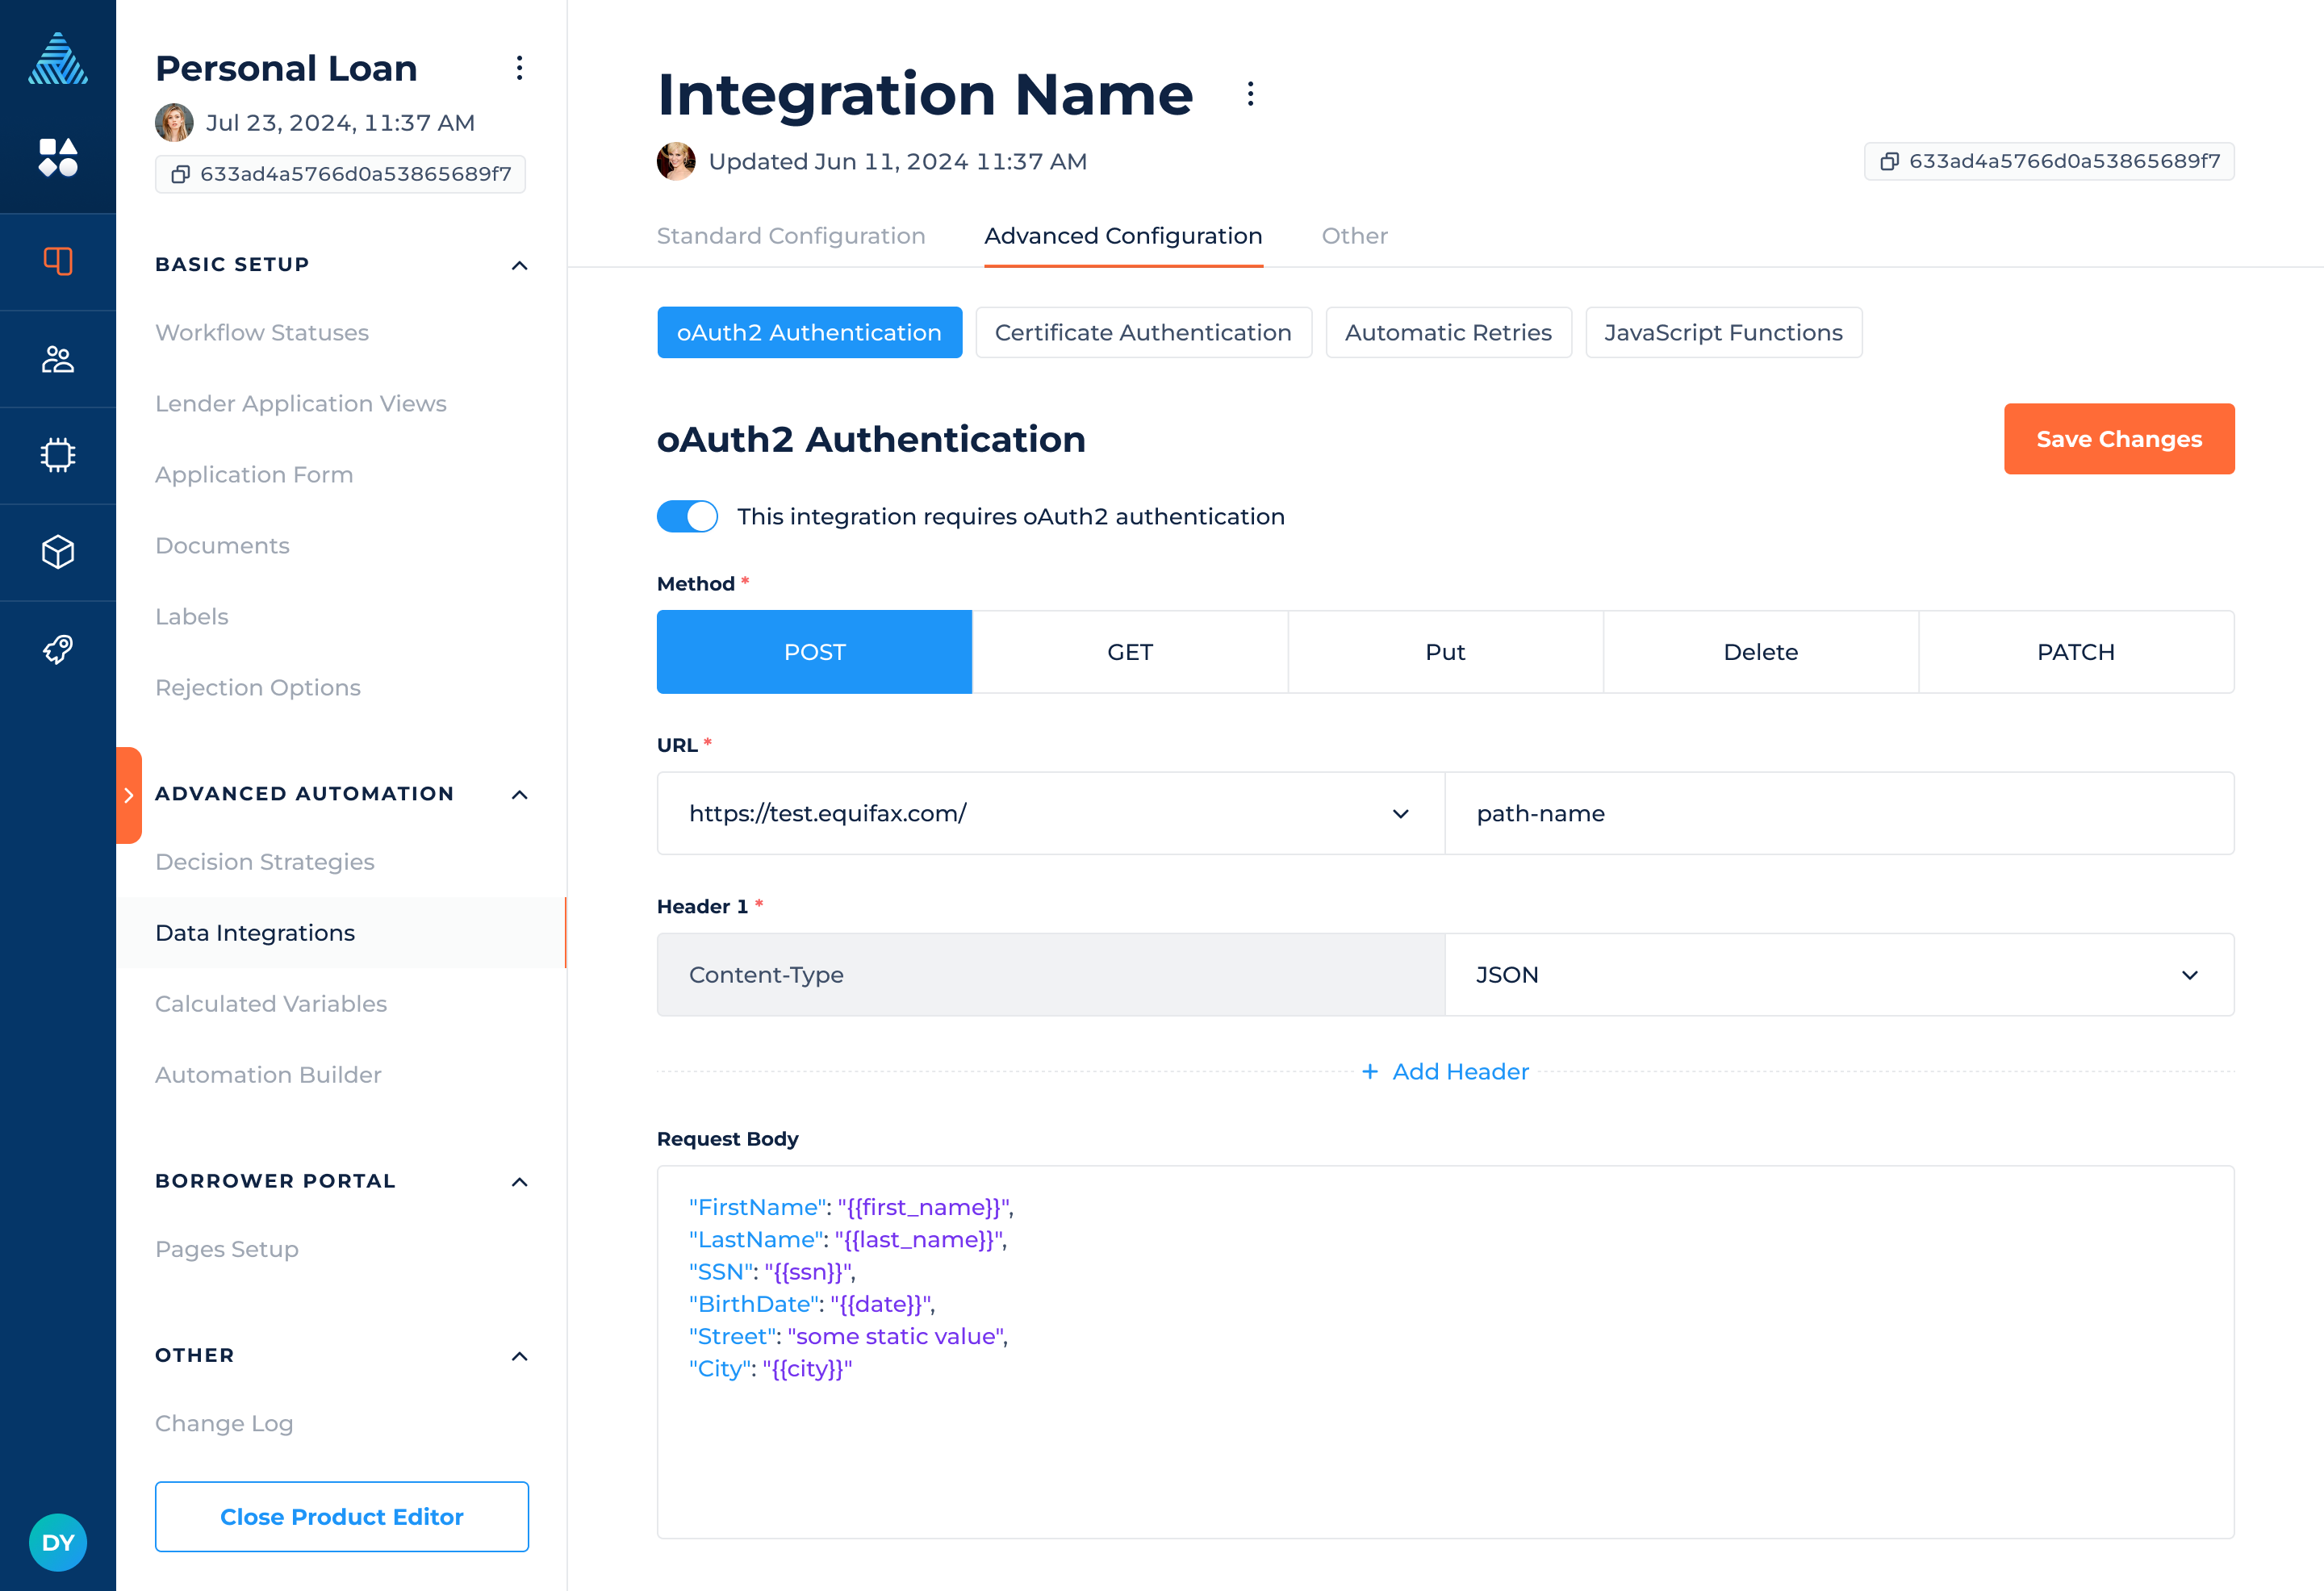Open Labels in sidebar

click(x=192, y=616)
